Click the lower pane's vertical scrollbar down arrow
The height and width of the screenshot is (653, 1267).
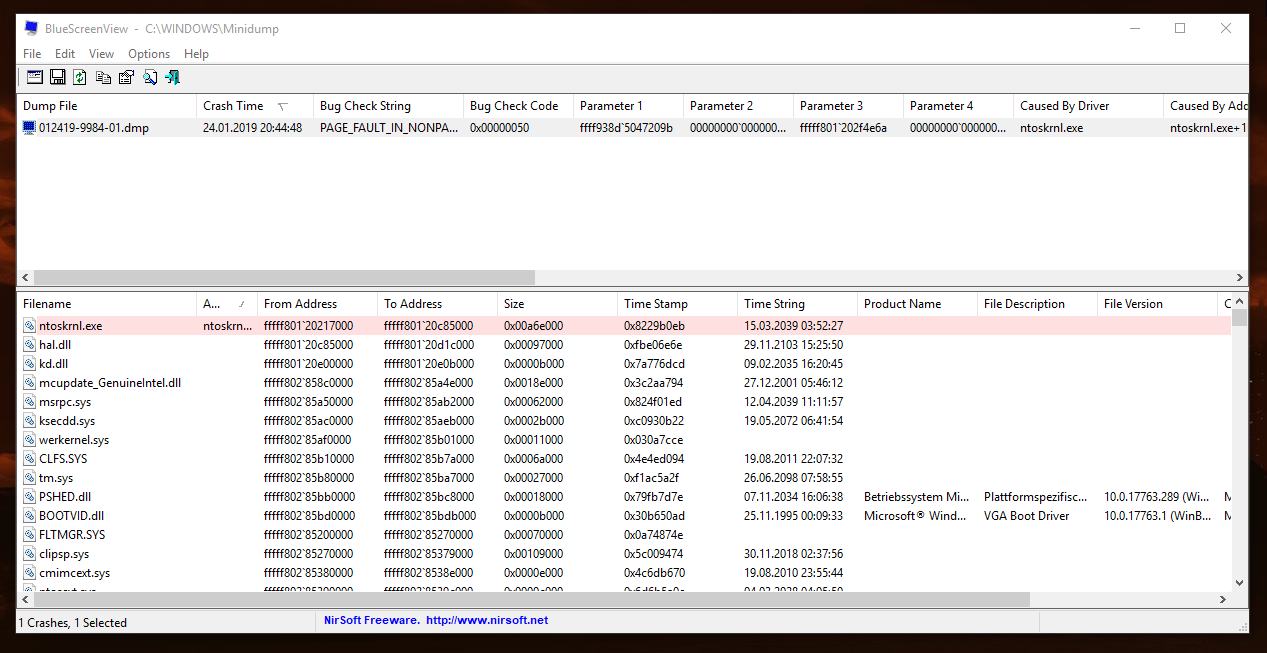tap(1240, 582)
